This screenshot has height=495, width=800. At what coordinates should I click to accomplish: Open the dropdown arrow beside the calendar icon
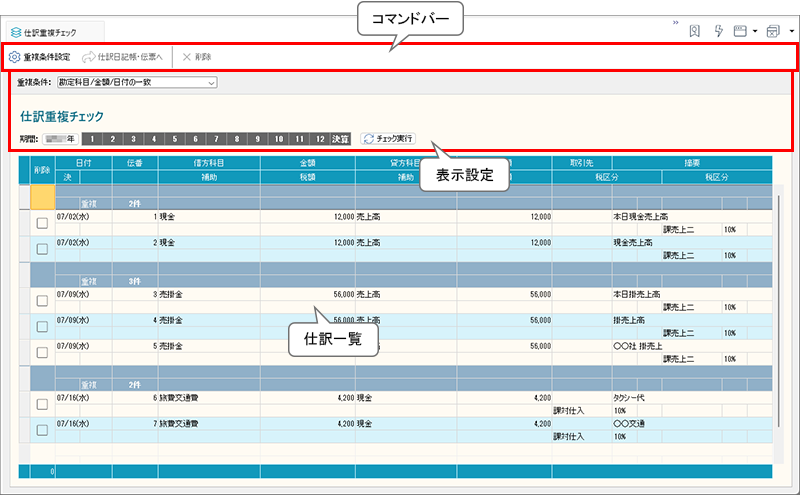tap(791, 32)
